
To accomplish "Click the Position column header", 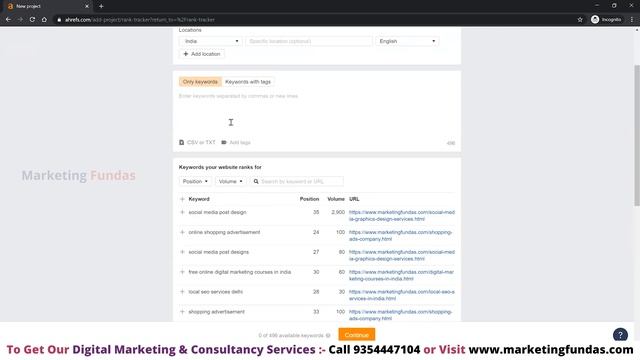I will [x=309, y=199].
